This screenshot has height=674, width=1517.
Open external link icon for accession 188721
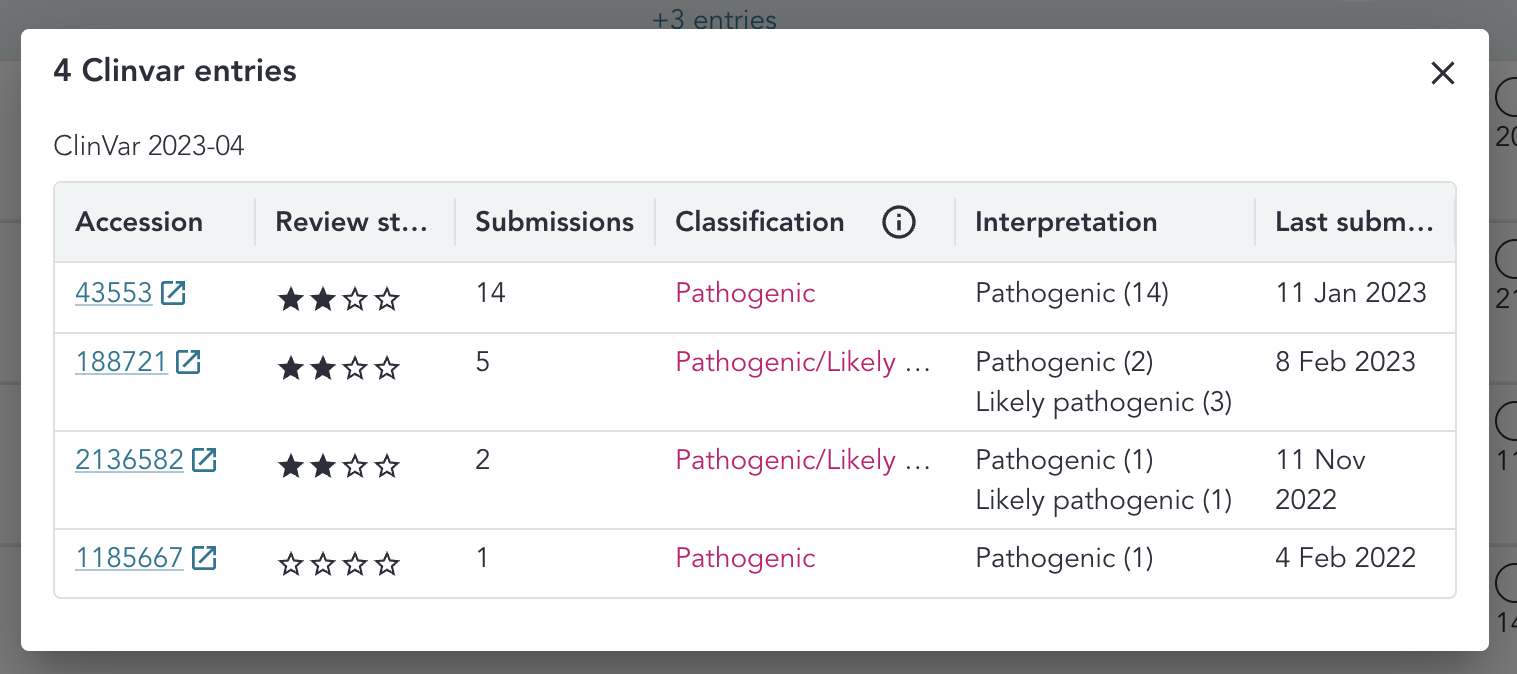pos(188,362)
